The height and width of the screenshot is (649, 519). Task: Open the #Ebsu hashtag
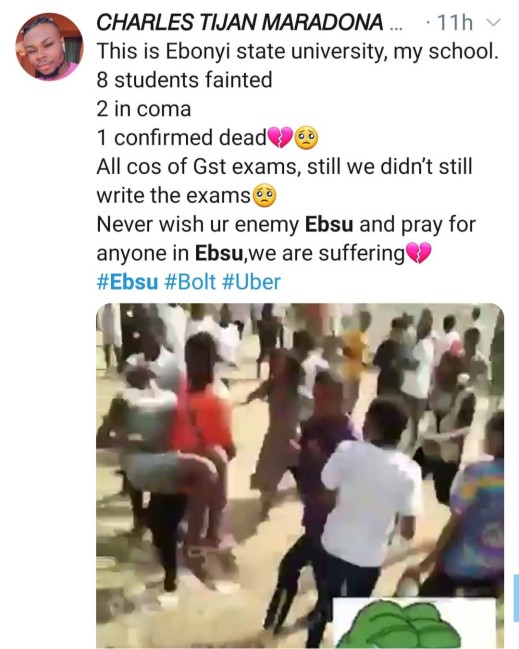(127, 282)
